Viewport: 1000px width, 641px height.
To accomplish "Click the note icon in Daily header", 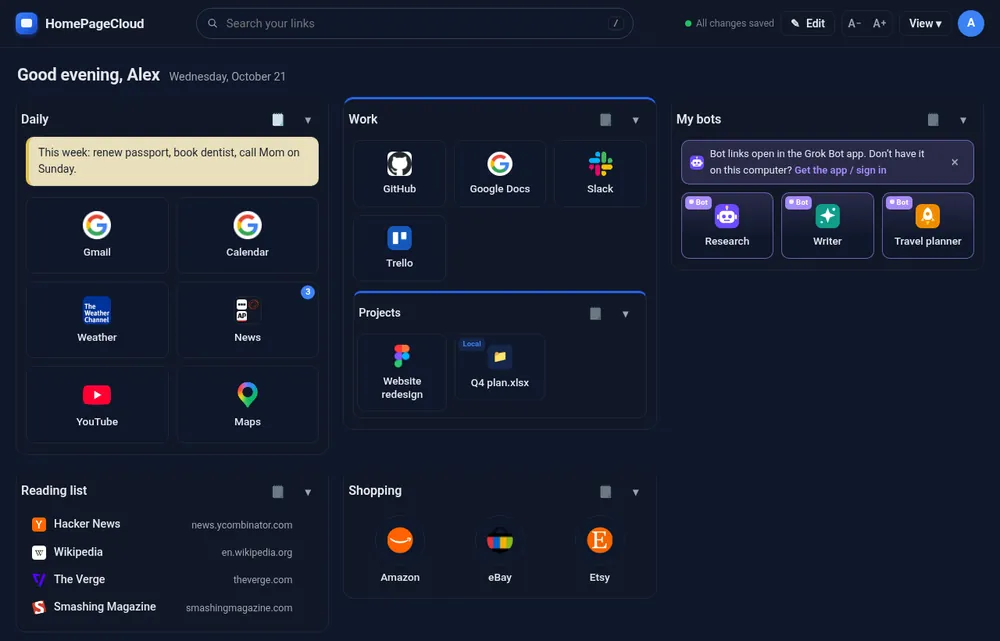I will point(278,119).
